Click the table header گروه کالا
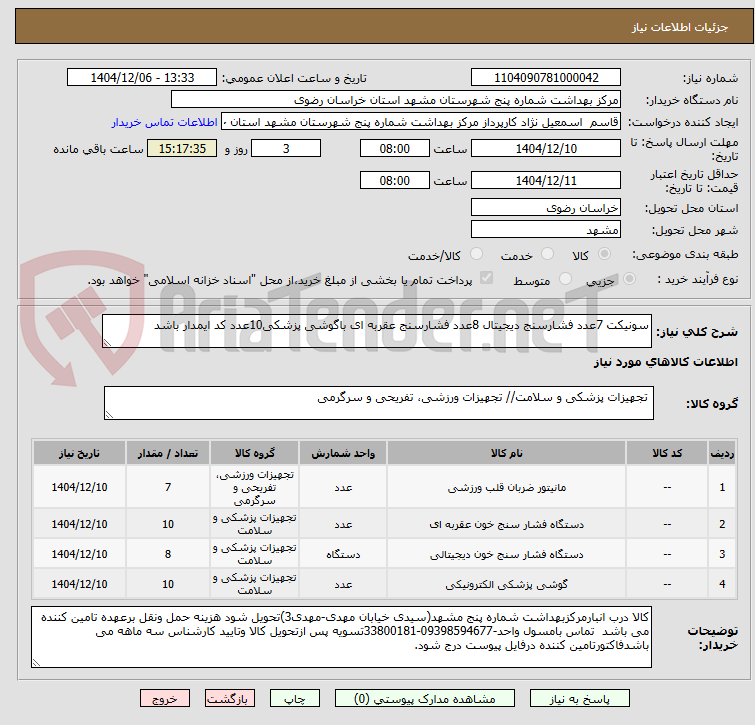Image resolution: width=755 pixels, height=725 pixels. point(255,453)
